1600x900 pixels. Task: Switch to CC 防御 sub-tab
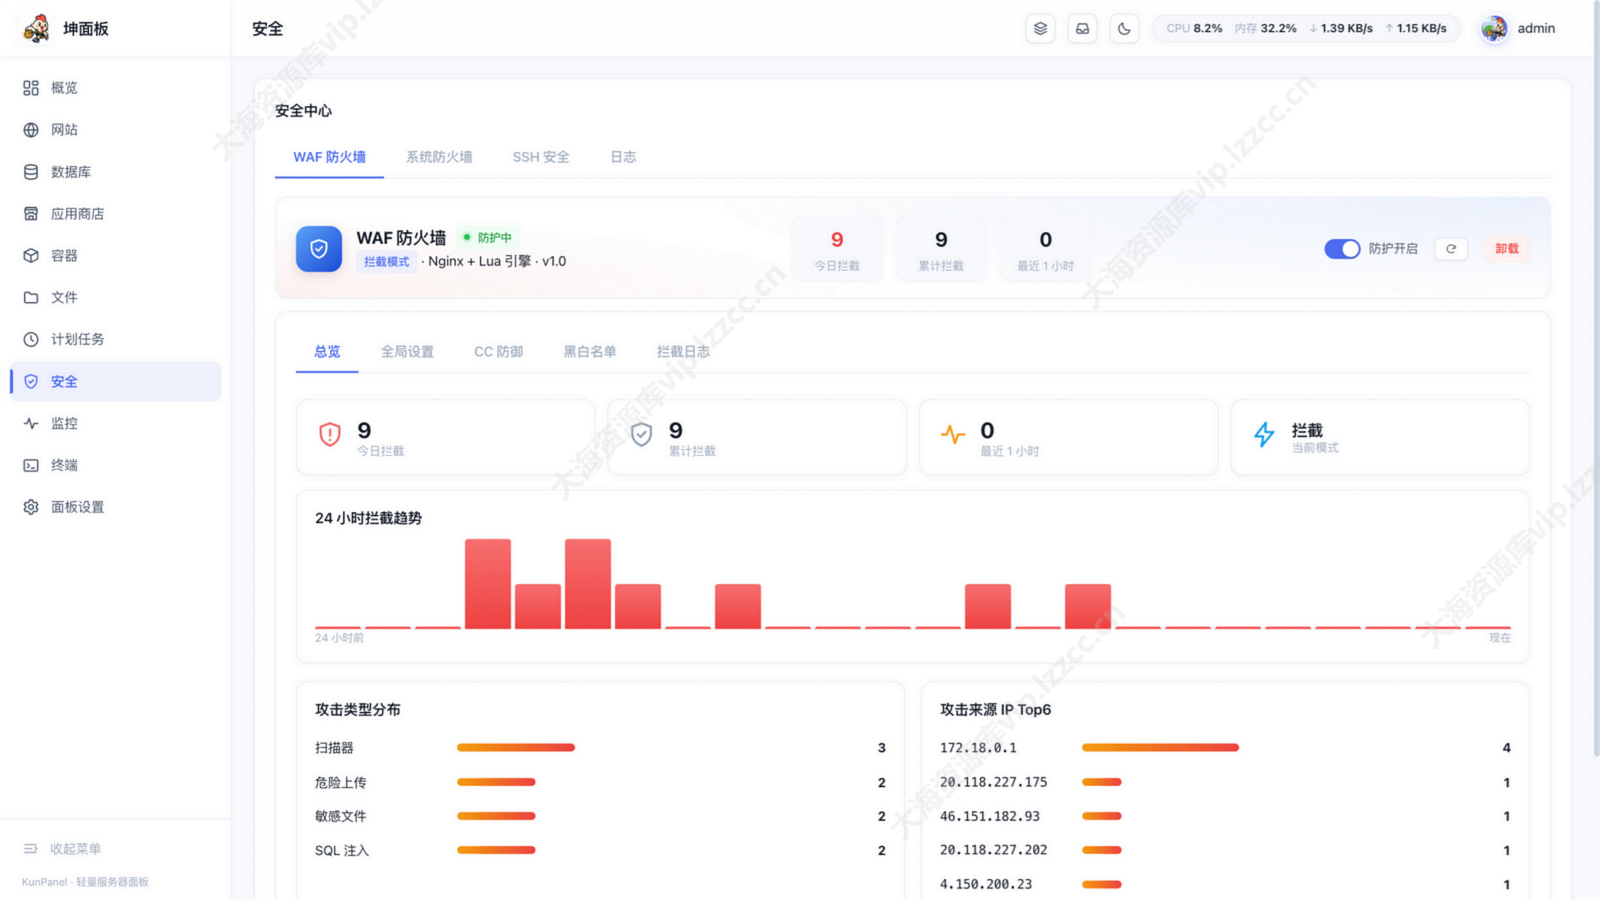(x=498, y=352)
